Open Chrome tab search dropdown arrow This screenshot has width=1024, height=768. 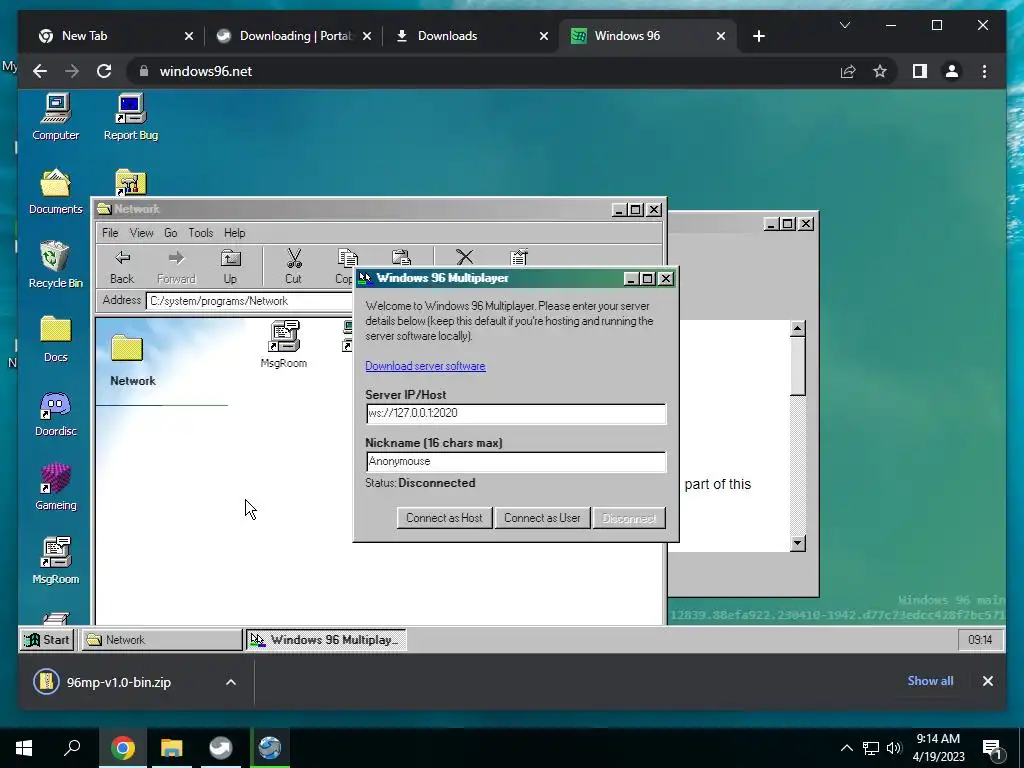pyautogui.click(x=844, y=25)
